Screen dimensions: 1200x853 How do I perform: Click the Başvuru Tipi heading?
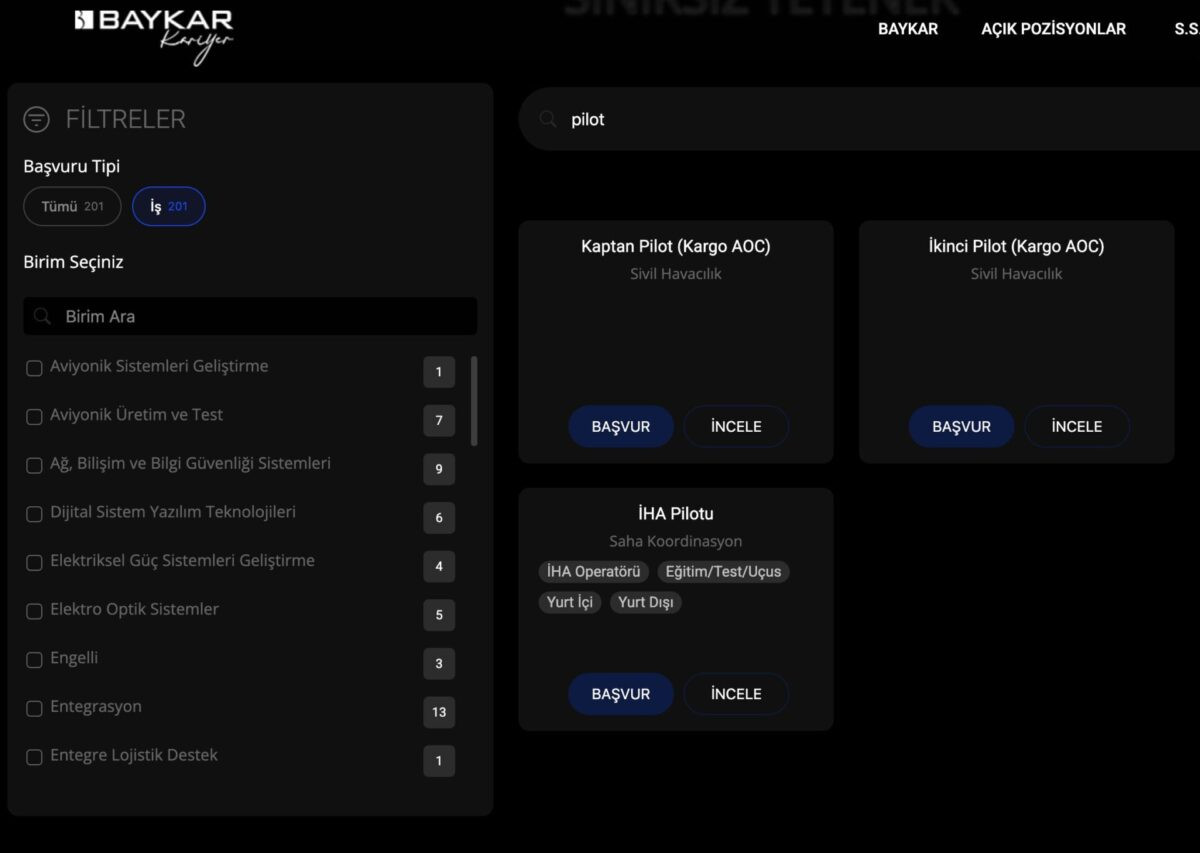coord(72,167)
